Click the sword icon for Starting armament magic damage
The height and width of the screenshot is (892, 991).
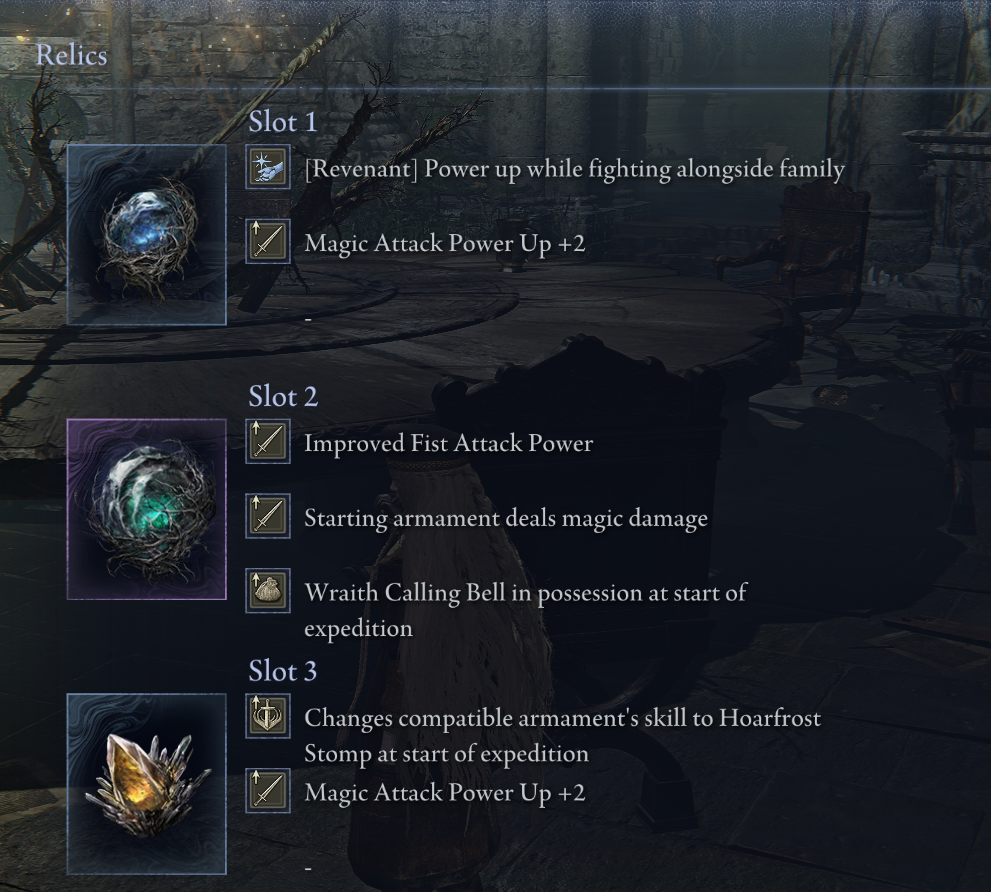pos(268,516)
